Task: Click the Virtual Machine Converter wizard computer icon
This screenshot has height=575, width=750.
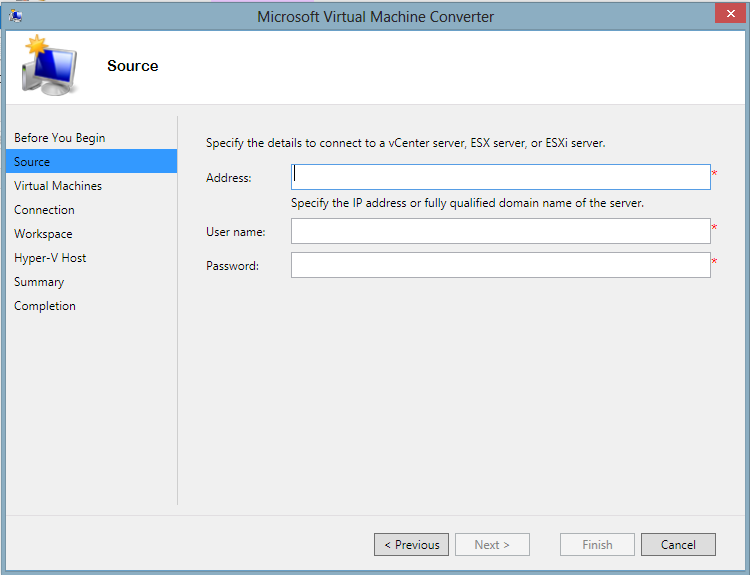Action: coord(50,66)
